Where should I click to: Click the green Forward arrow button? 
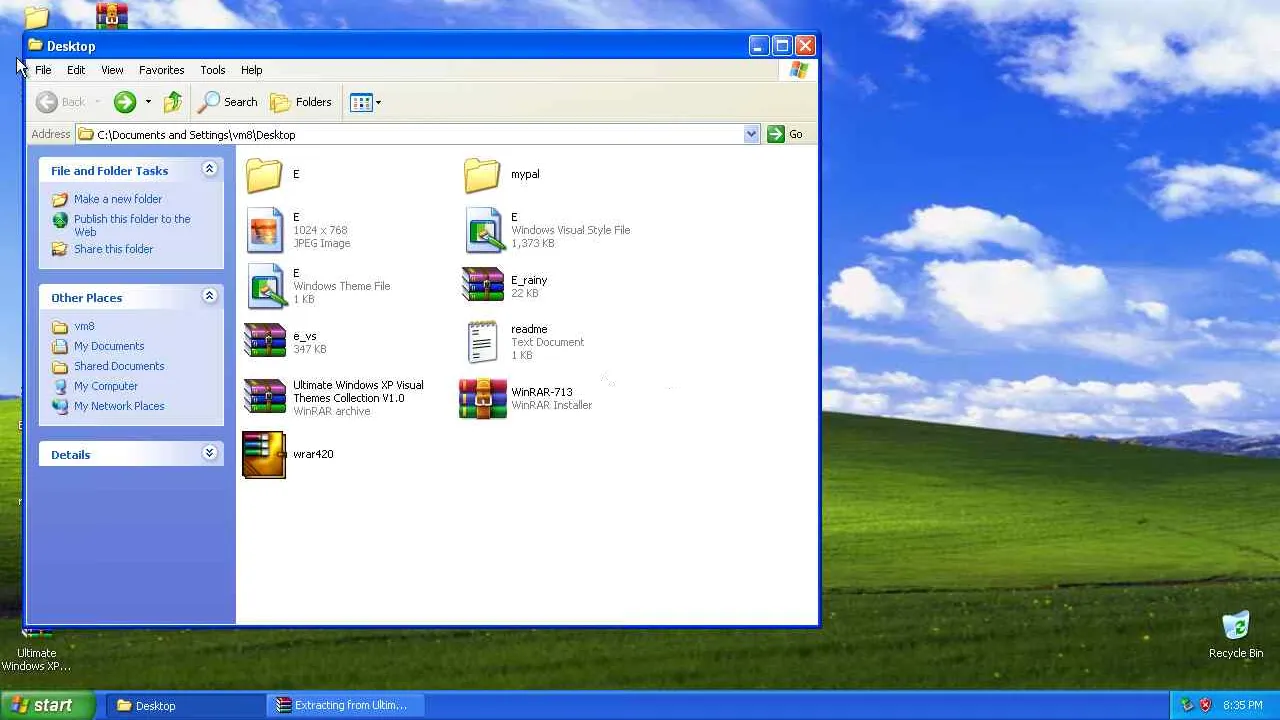125,102
